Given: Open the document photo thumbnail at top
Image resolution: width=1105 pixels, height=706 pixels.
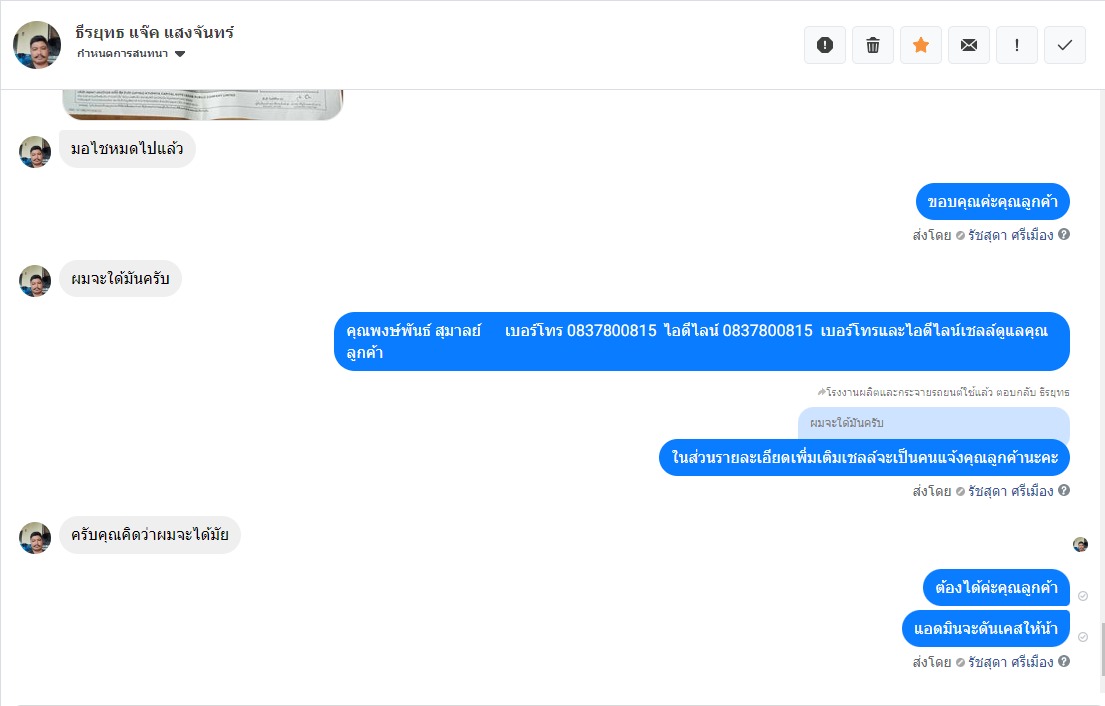Looking at the screenshot, I should [202, 104].
